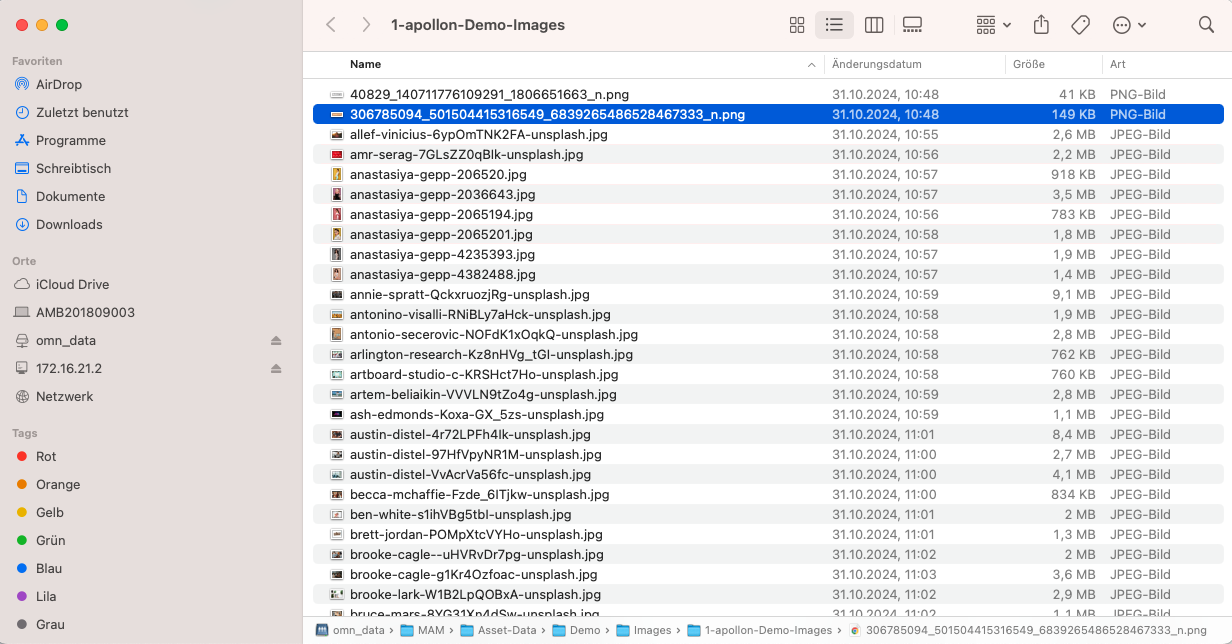Screen dimensions: 1232x644
Task: Switch to column view
Action: 874,25
